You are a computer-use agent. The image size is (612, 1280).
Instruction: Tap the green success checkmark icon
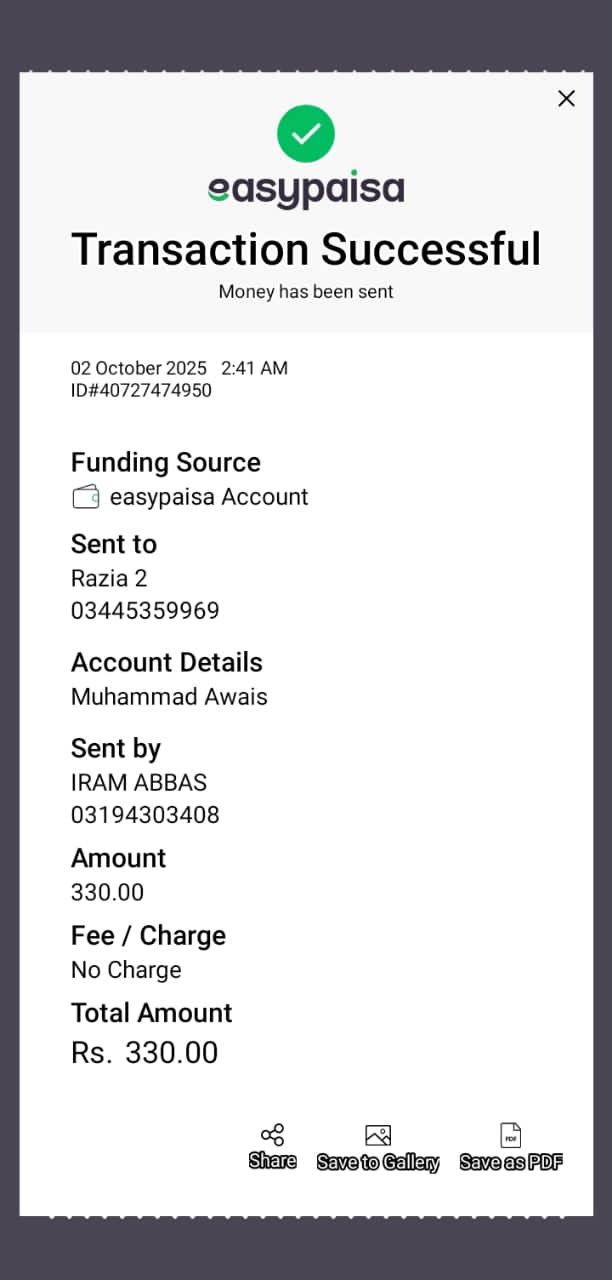(306, 133)
